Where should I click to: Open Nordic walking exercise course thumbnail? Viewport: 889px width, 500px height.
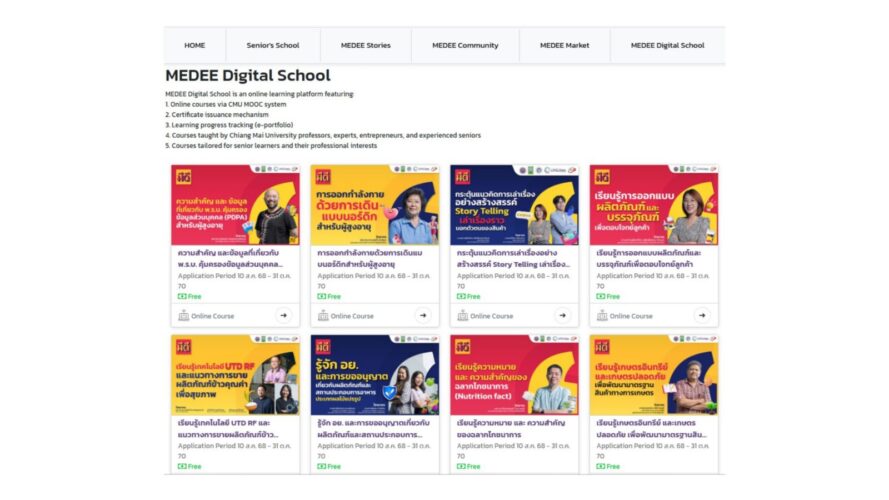(375, 205)
